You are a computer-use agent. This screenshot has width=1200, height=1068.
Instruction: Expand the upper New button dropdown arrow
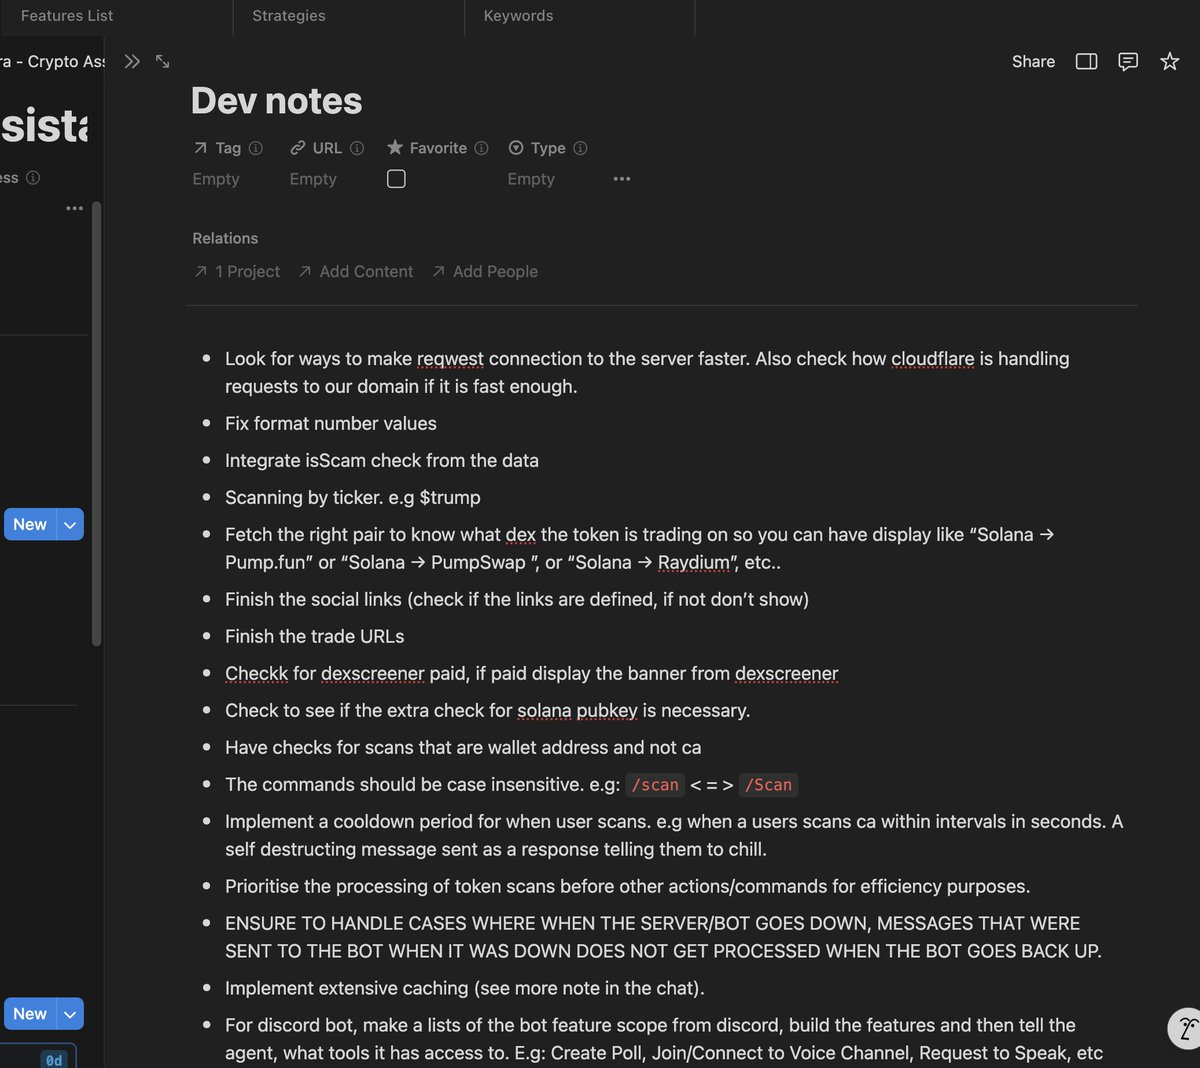point(70,524)
